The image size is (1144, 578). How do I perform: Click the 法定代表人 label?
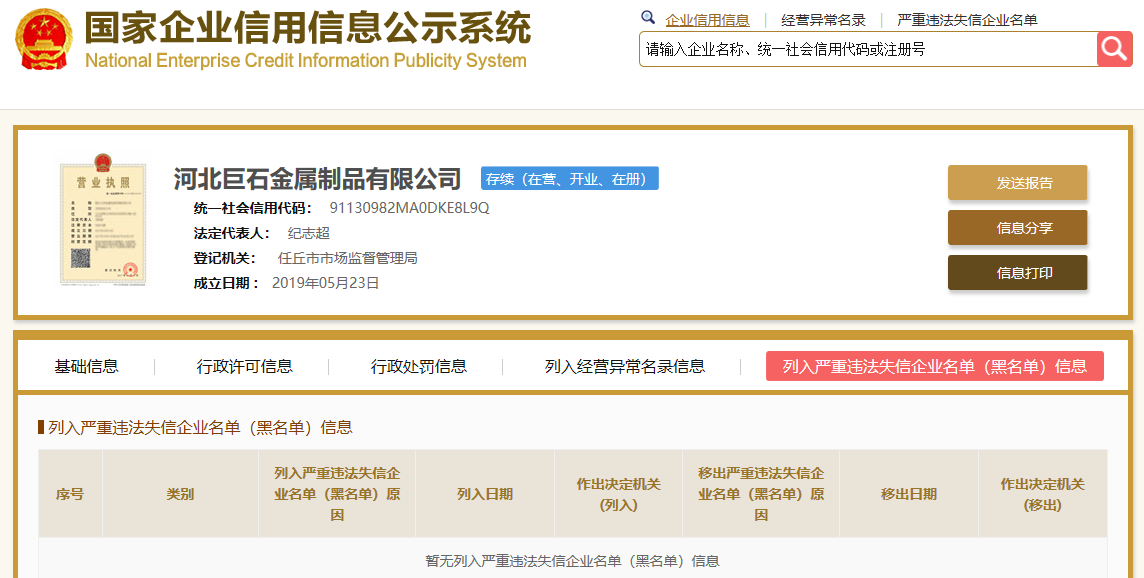point(231,233)
